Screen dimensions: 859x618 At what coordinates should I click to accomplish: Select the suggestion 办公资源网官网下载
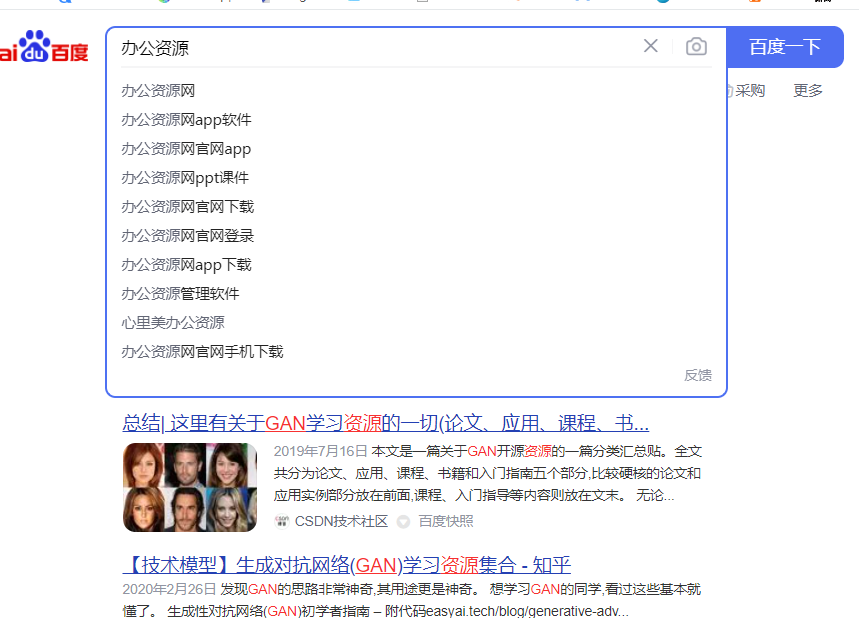[187, 207]
